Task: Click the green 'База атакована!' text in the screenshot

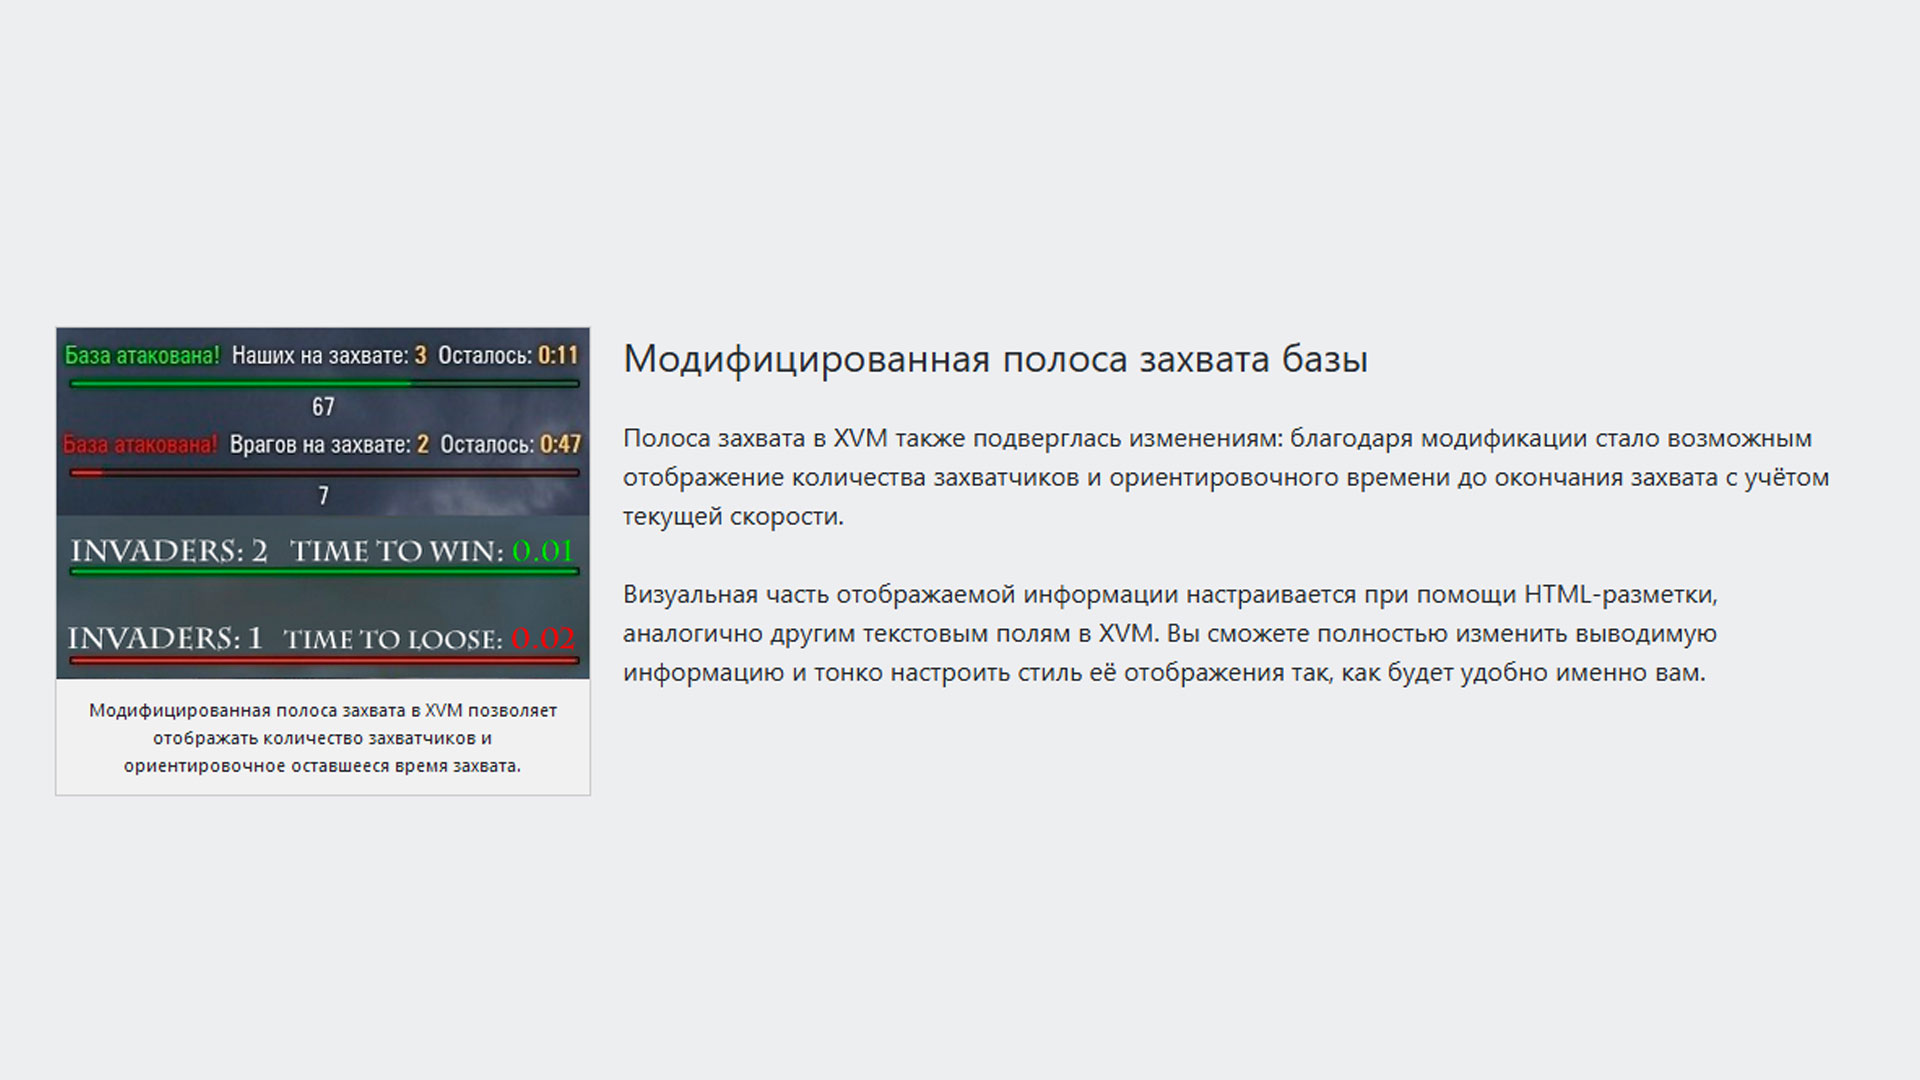Action: point(142,355)
